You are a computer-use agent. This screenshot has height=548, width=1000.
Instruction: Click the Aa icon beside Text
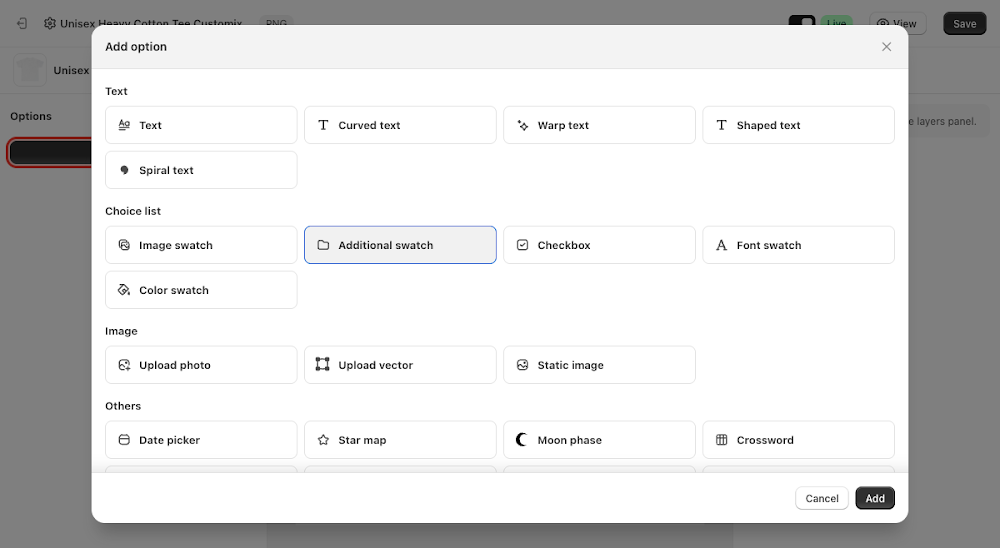point(124,125)
